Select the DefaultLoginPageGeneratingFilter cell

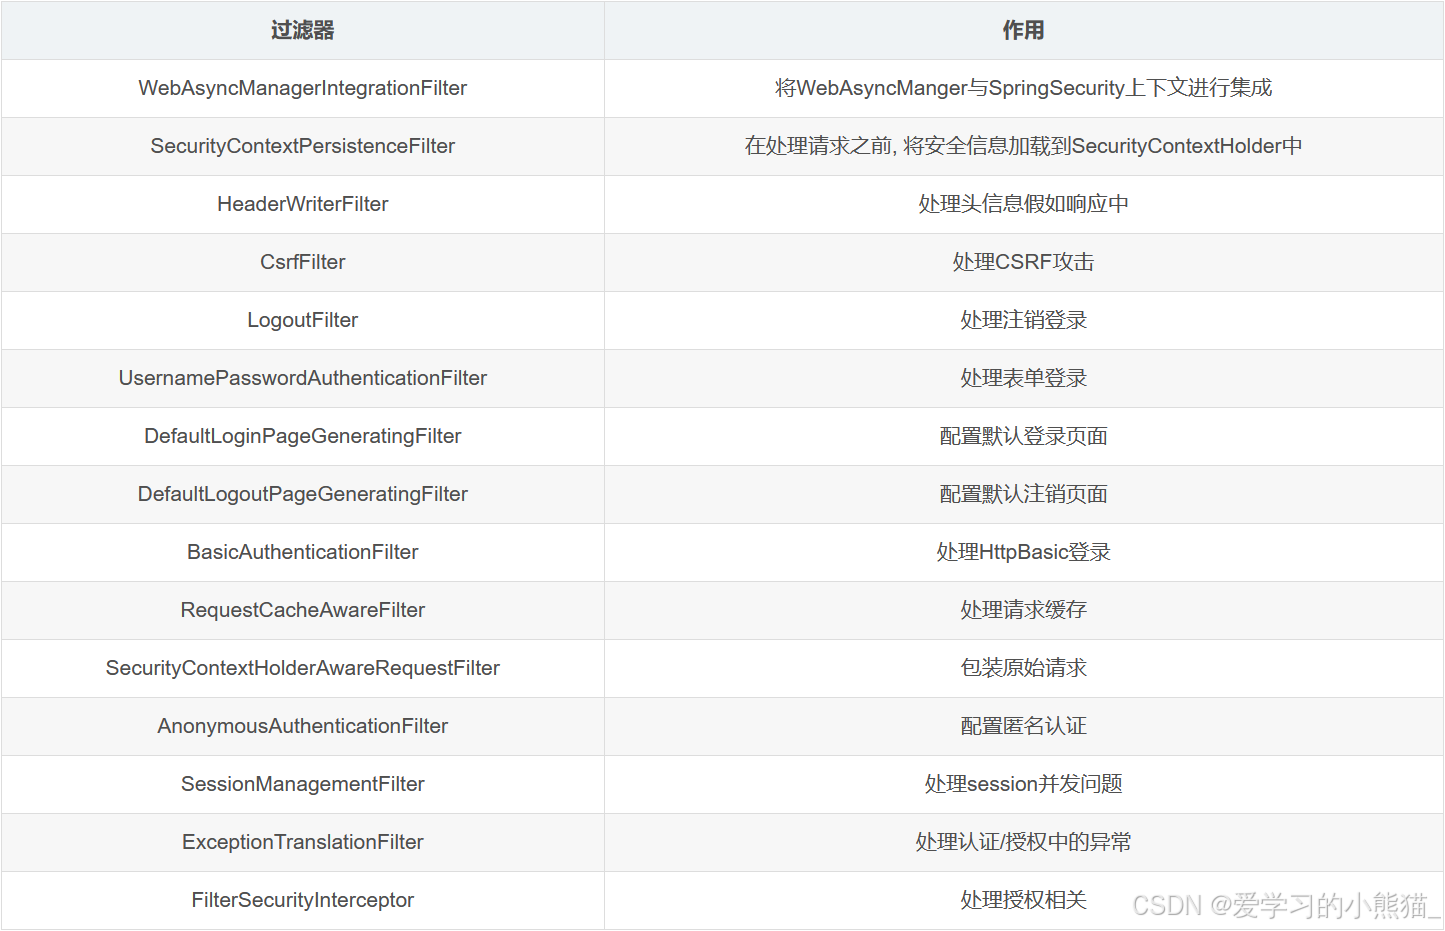coord(302,436)
